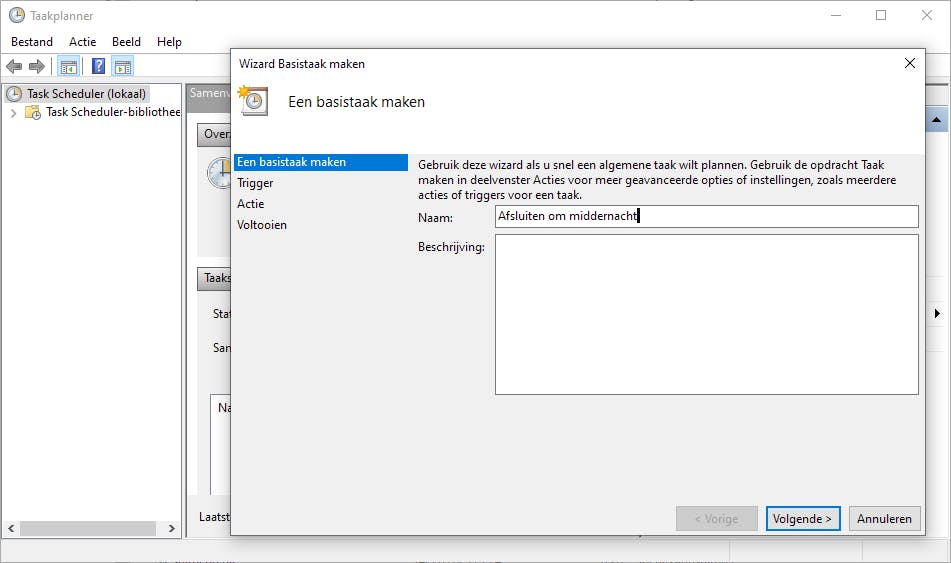
Task: Minimize the Taakplanner window
Action: click(x=836, y=15)
